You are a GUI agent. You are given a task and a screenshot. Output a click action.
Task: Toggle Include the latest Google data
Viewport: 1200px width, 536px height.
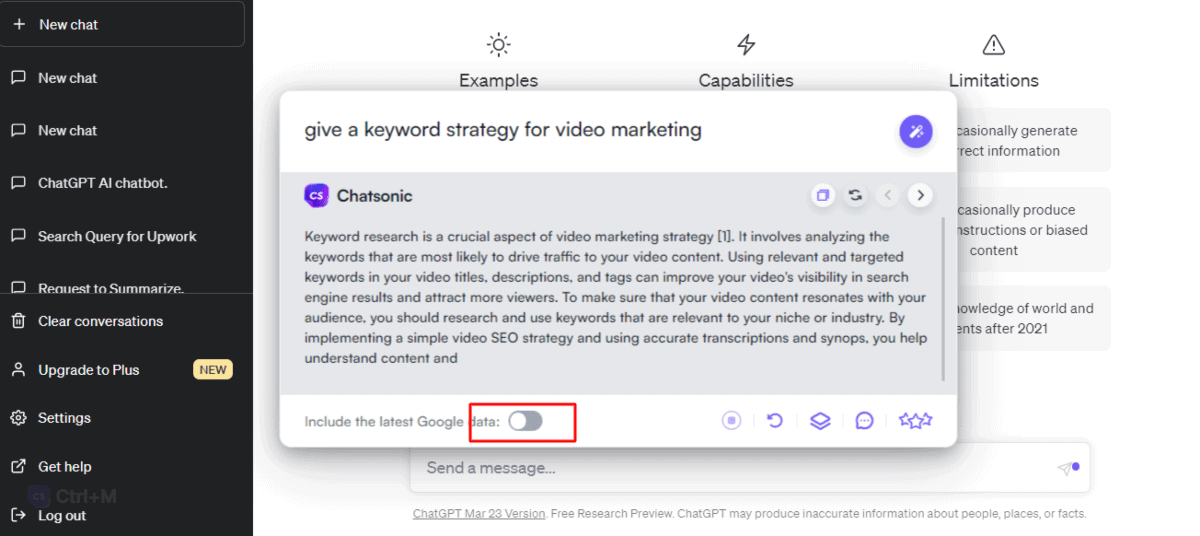pos(525,421)
